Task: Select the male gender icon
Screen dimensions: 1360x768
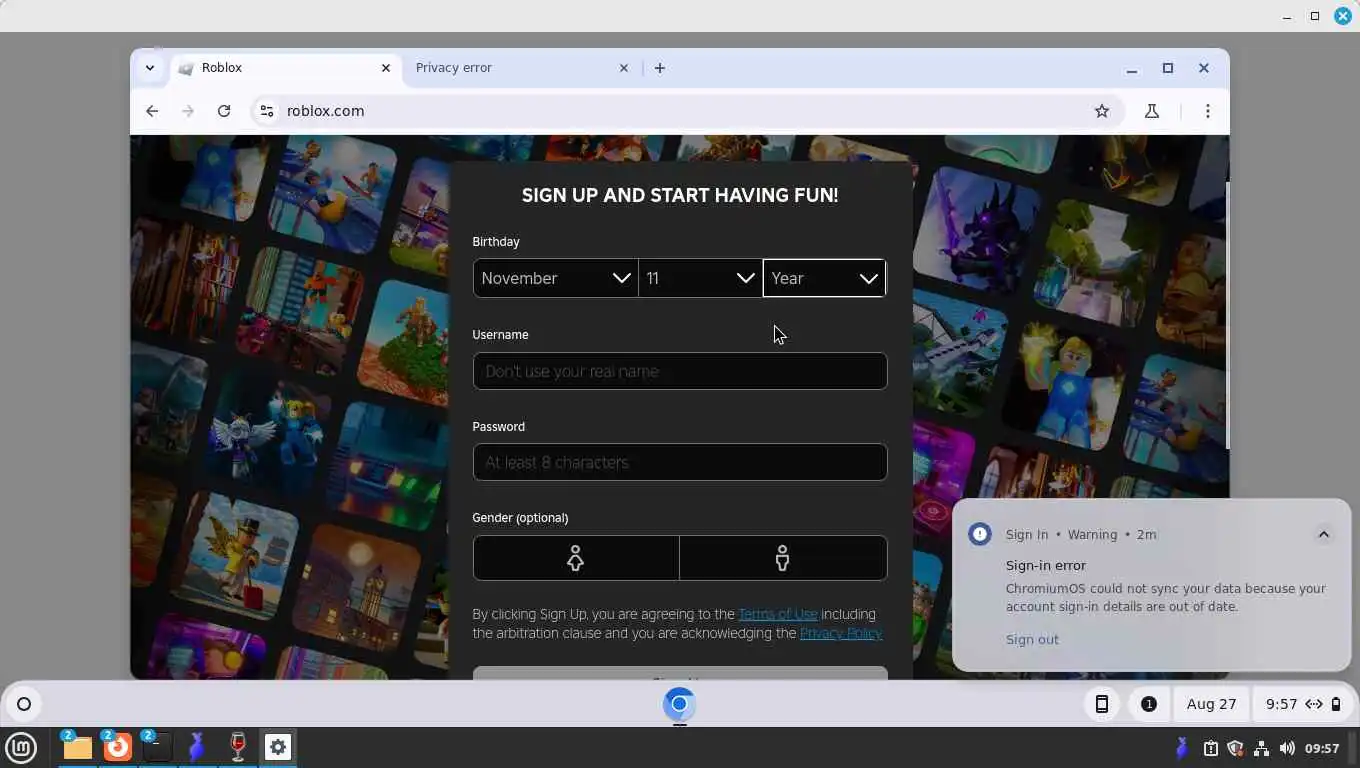Action: click(x=783, y=558)
